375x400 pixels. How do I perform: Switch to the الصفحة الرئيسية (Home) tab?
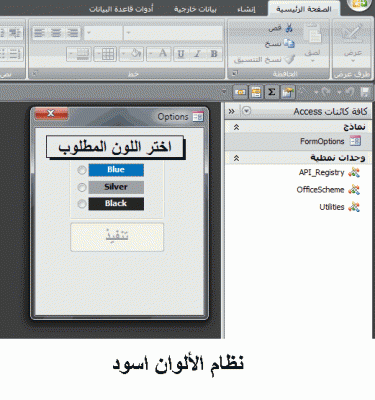pos(304,9)
